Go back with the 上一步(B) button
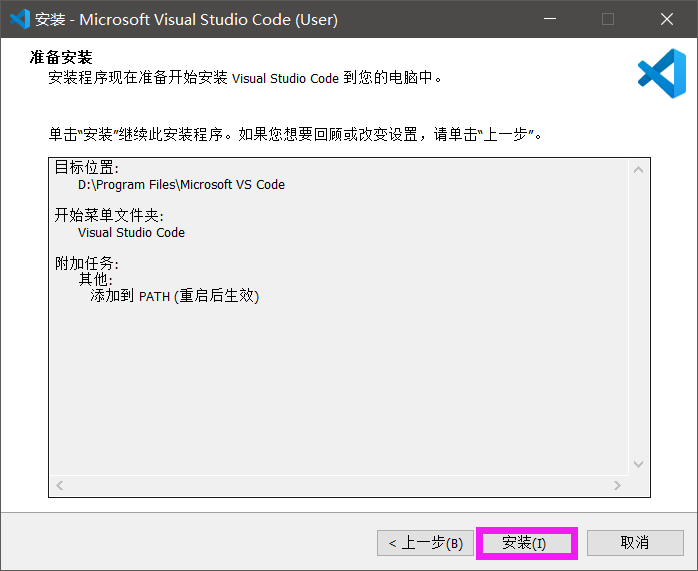 [425, 543]
